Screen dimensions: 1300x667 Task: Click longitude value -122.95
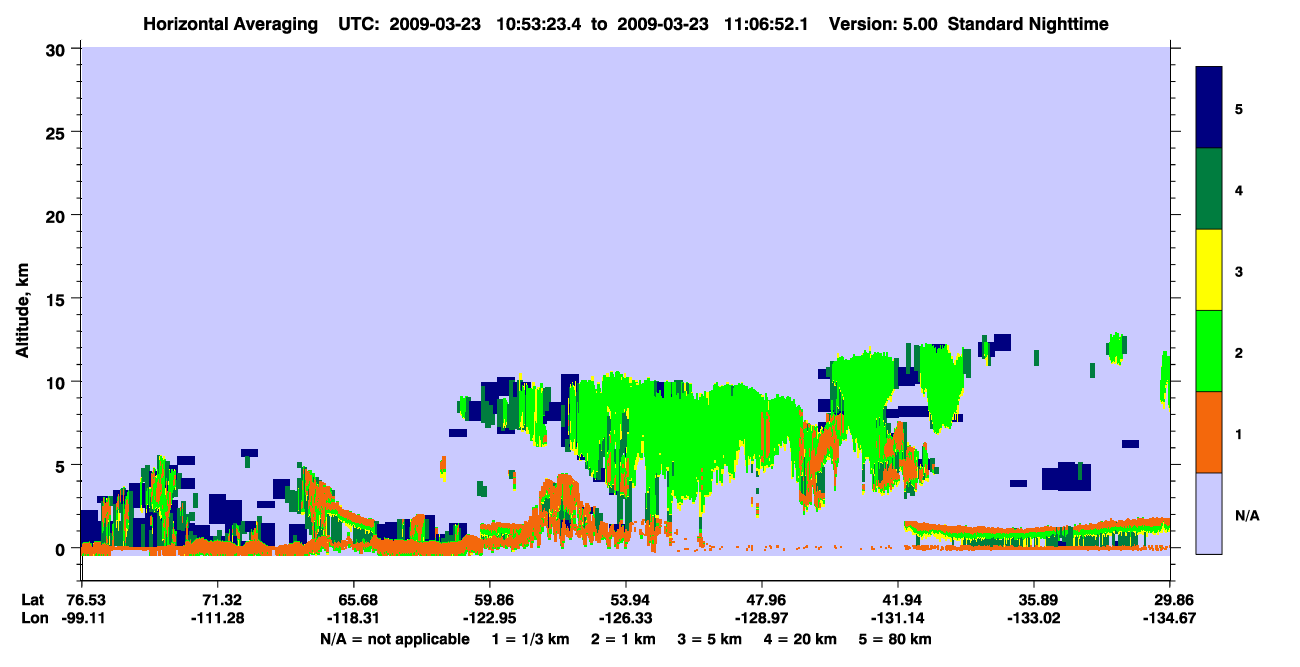click(x=489, y=618)
